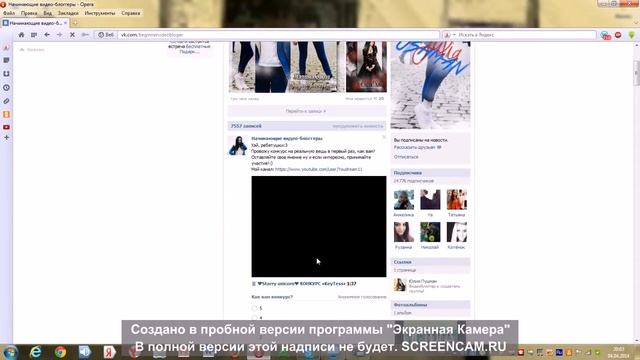The height and width of the screenshot is (360, 640).
Task: Click the Веб site badge in address bar
Action: (x=106, y=35)
